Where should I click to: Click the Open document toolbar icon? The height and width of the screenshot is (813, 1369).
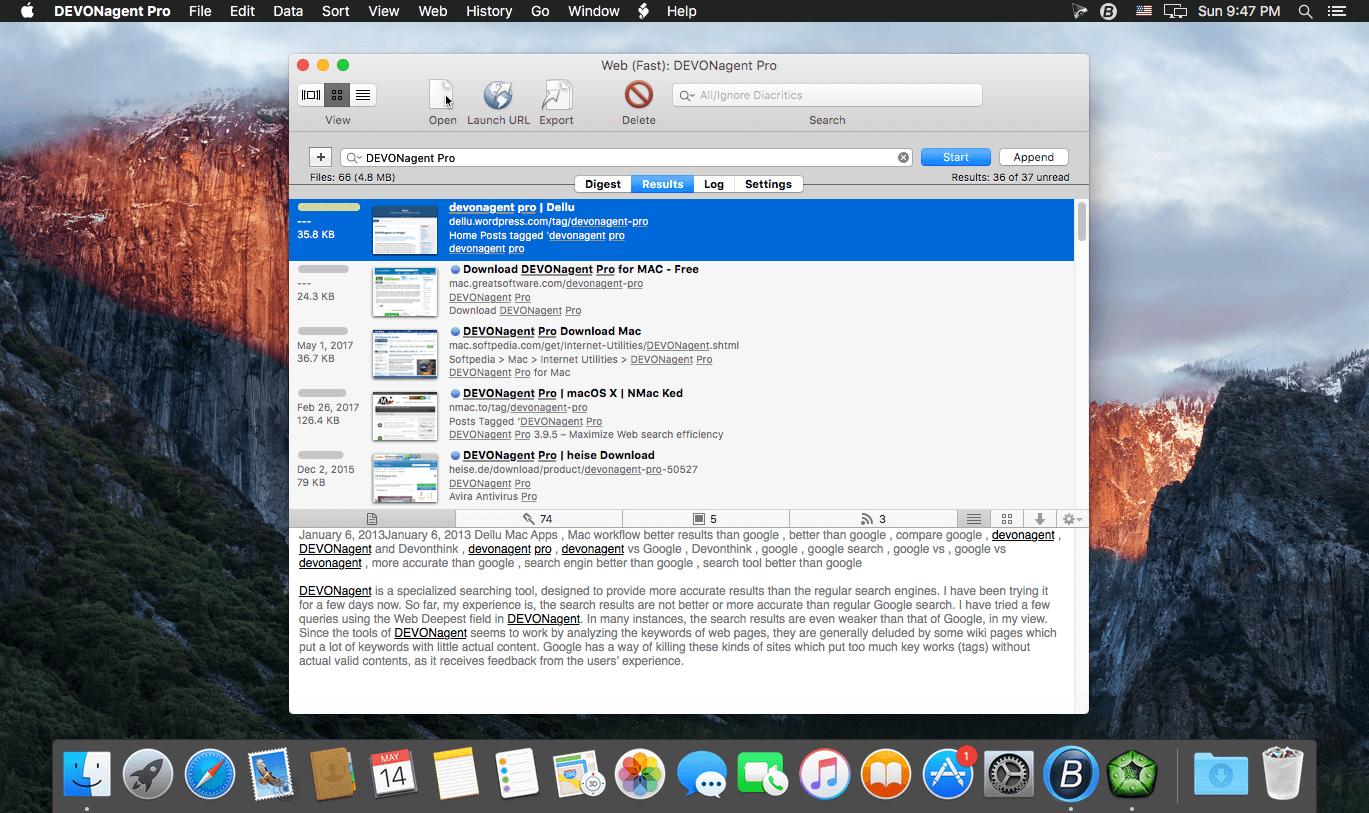point(442,96)
